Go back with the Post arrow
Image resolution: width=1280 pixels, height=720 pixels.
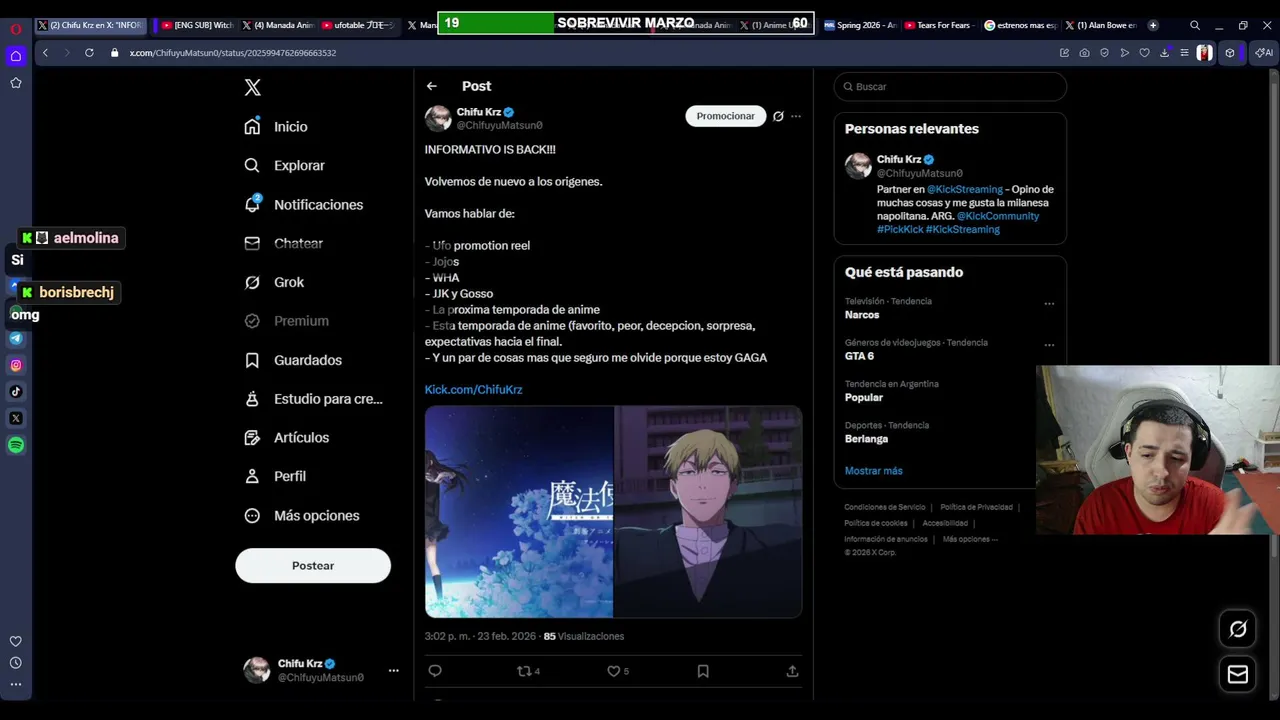click(x=431, y=86)
